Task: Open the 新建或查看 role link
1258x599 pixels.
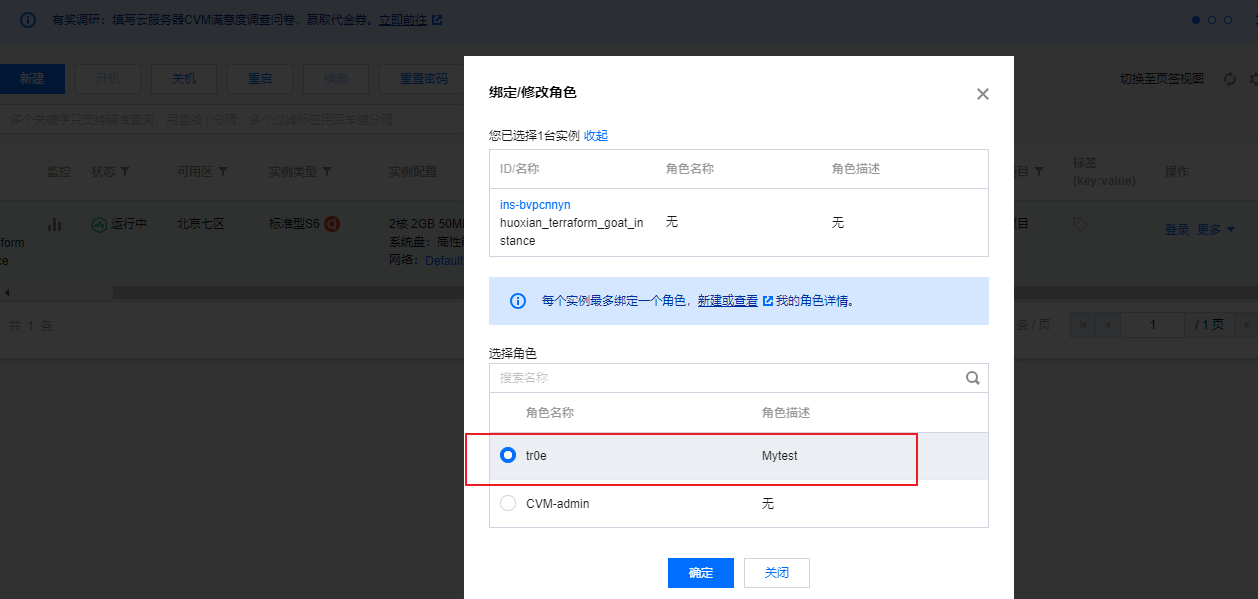Action: coord(728,300)
